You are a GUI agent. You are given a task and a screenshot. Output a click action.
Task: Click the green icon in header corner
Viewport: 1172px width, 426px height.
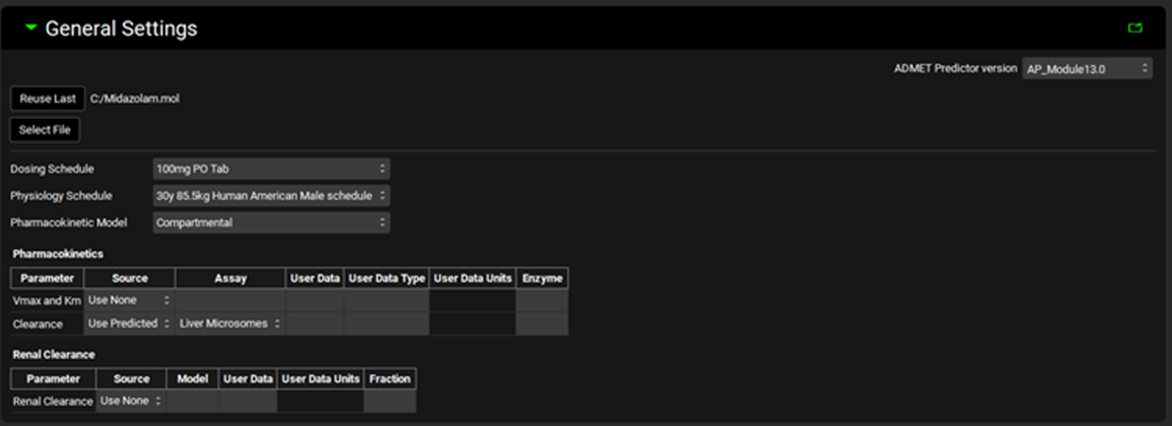pos(1134,28)
